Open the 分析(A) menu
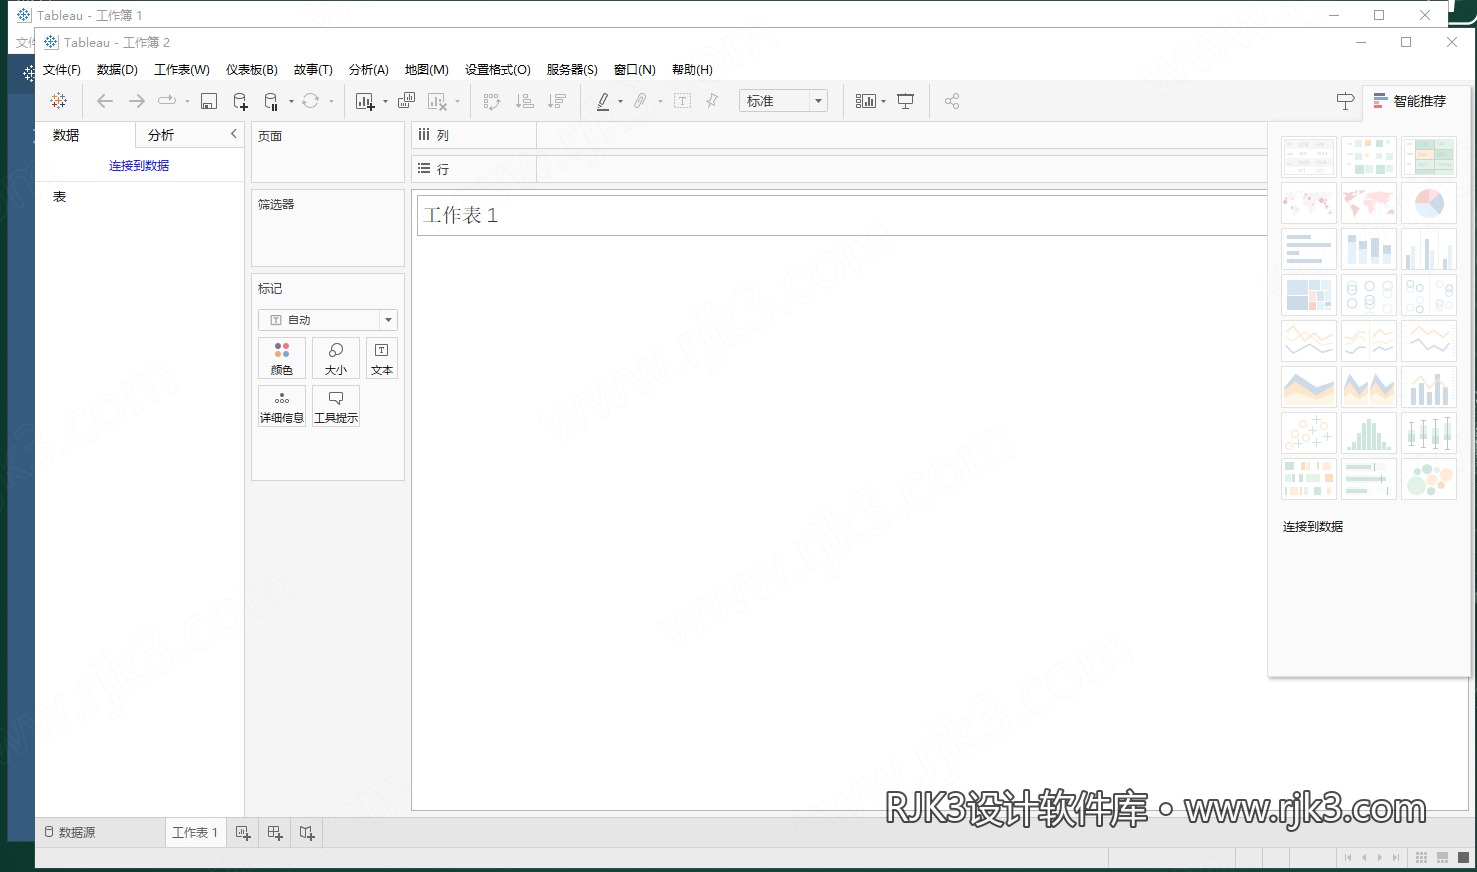 pyautogui.click(x=369, y=70)
